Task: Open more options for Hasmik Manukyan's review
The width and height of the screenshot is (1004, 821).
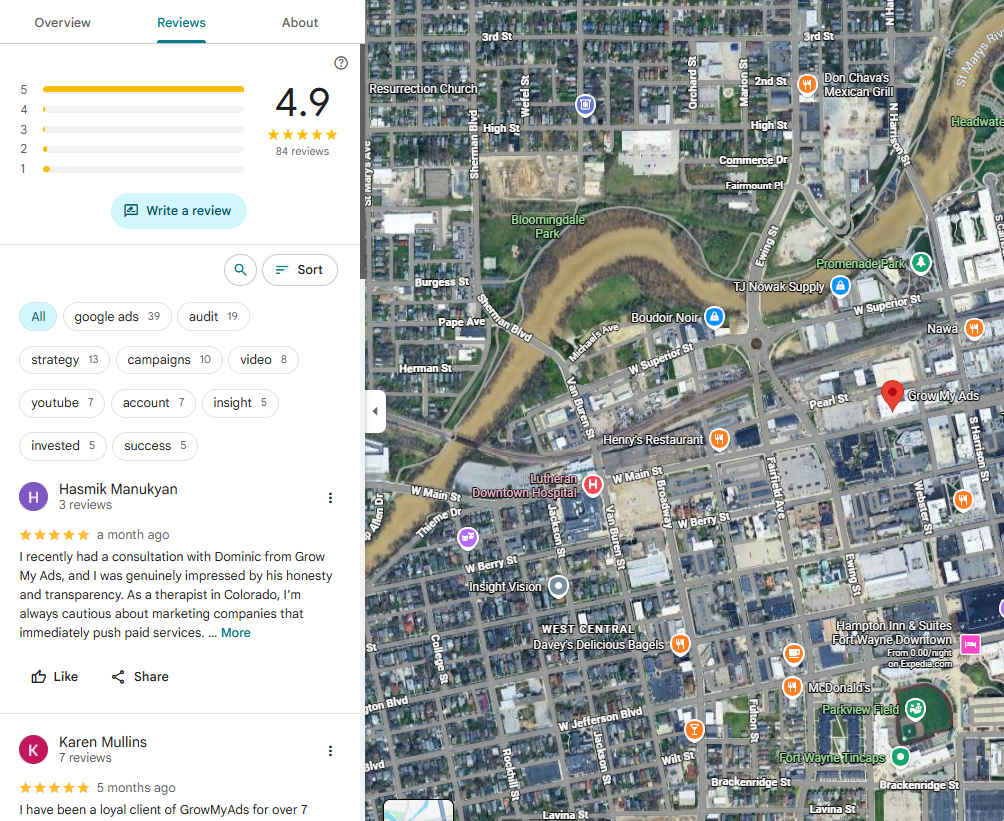Action: pyautogui.click(x=330, y=498)
